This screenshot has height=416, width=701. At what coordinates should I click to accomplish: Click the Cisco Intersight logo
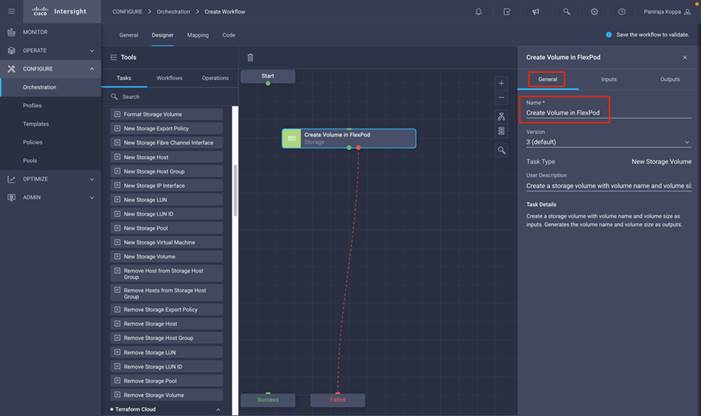[59, 12]
